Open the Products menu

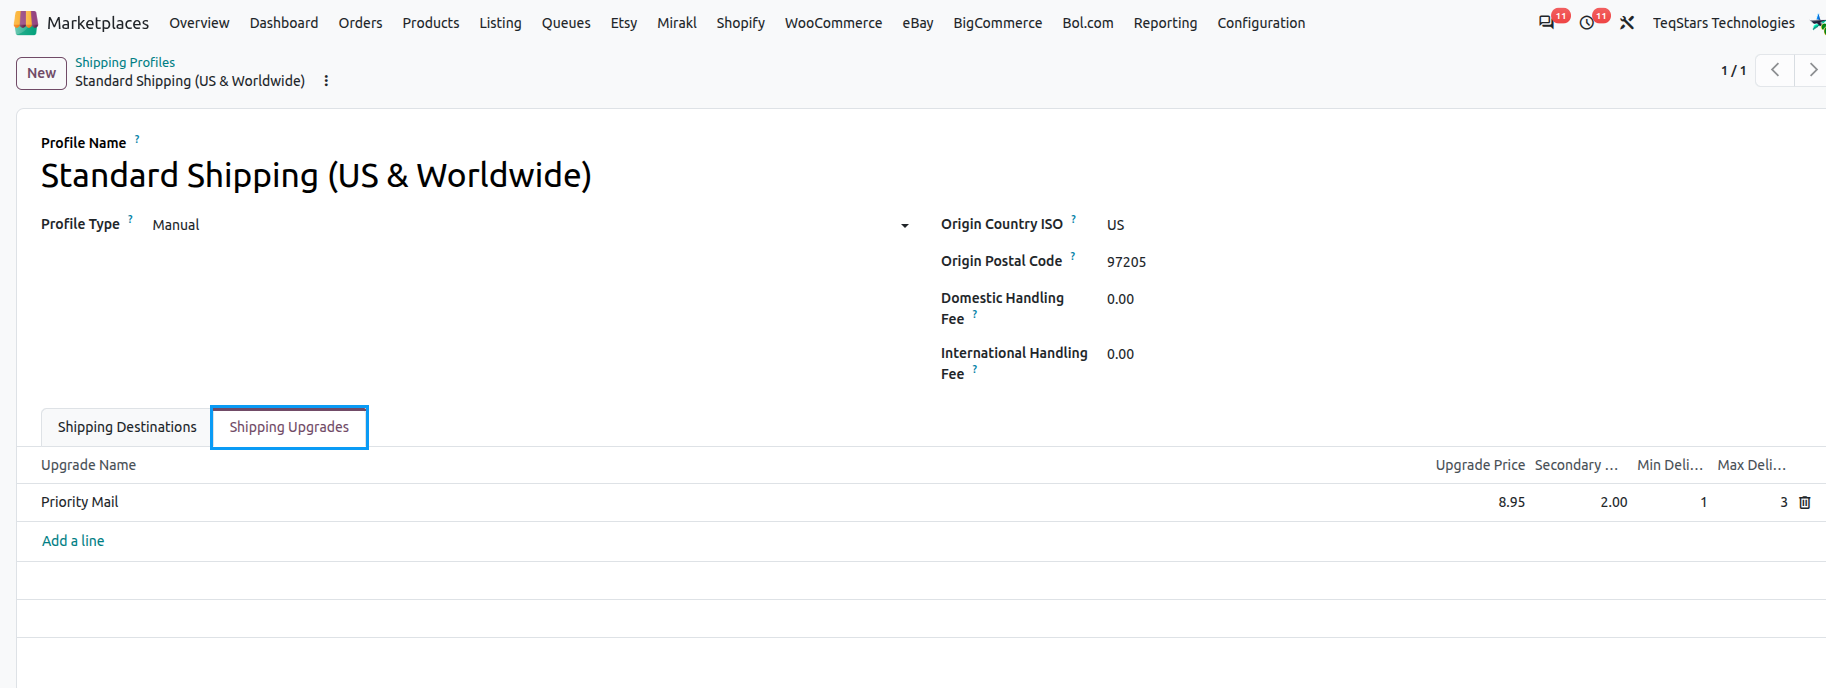pyautogui.click(x=431, y=23)
